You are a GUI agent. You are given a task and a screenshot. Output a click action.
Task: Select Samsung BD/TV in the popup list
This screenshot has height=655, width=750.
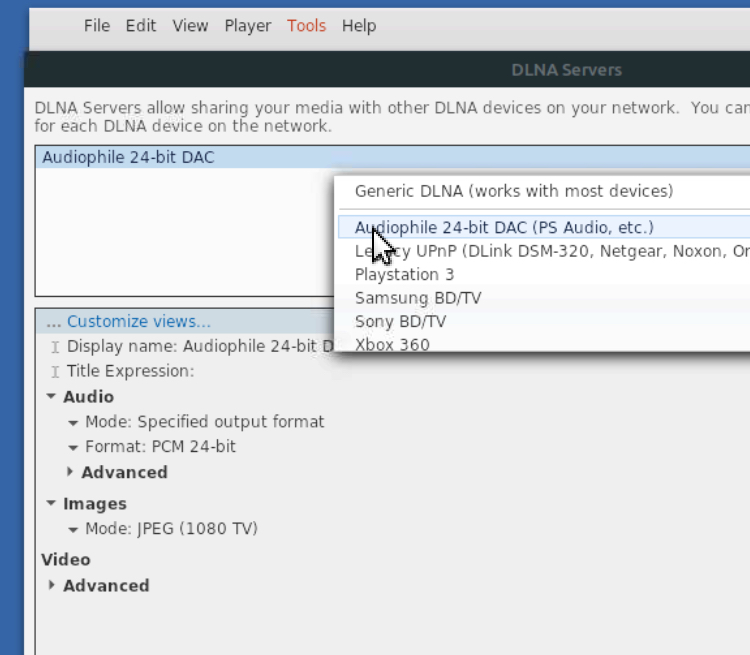pyautogui.click(x=418, y=298)
